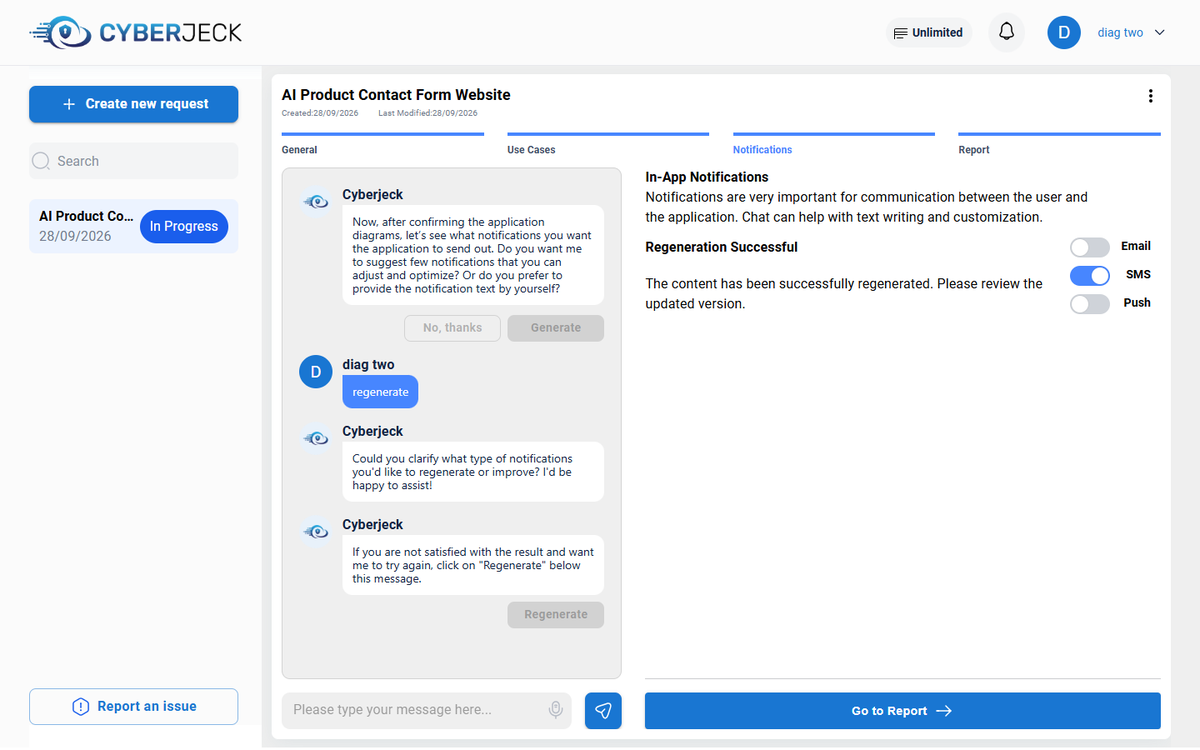Click Report an issue button

(x=133, y=706)
